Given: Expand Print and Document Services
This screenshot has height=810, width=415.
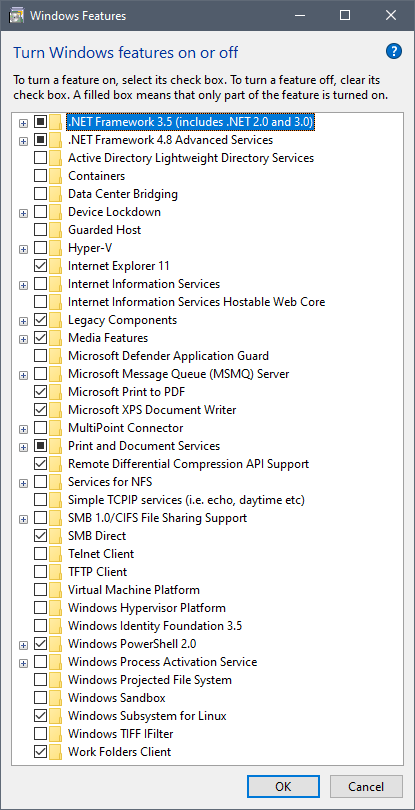Looking at the screenshot, I should coord(23,447).
